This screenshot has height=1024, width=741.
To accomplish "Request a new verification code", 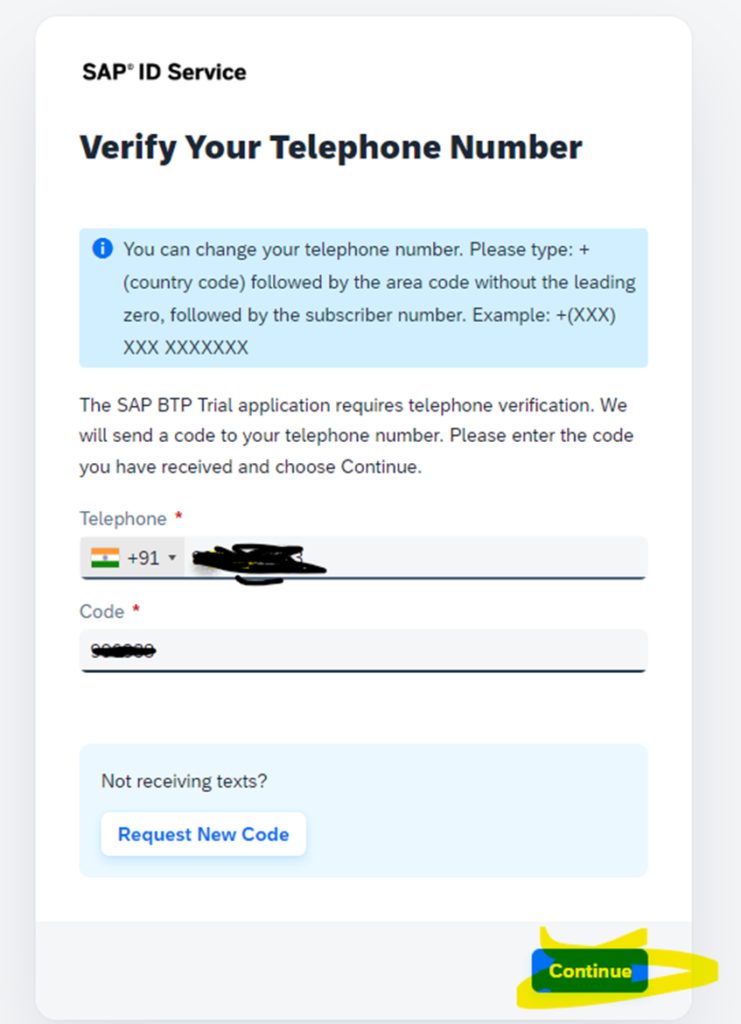I will click(x=204, y=834).
